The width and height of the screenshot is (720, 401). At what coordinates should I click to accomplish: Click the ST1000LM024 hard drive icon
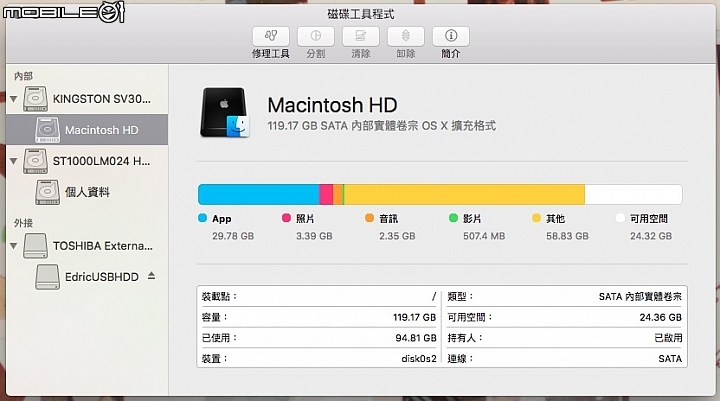(x=35, y=161)
